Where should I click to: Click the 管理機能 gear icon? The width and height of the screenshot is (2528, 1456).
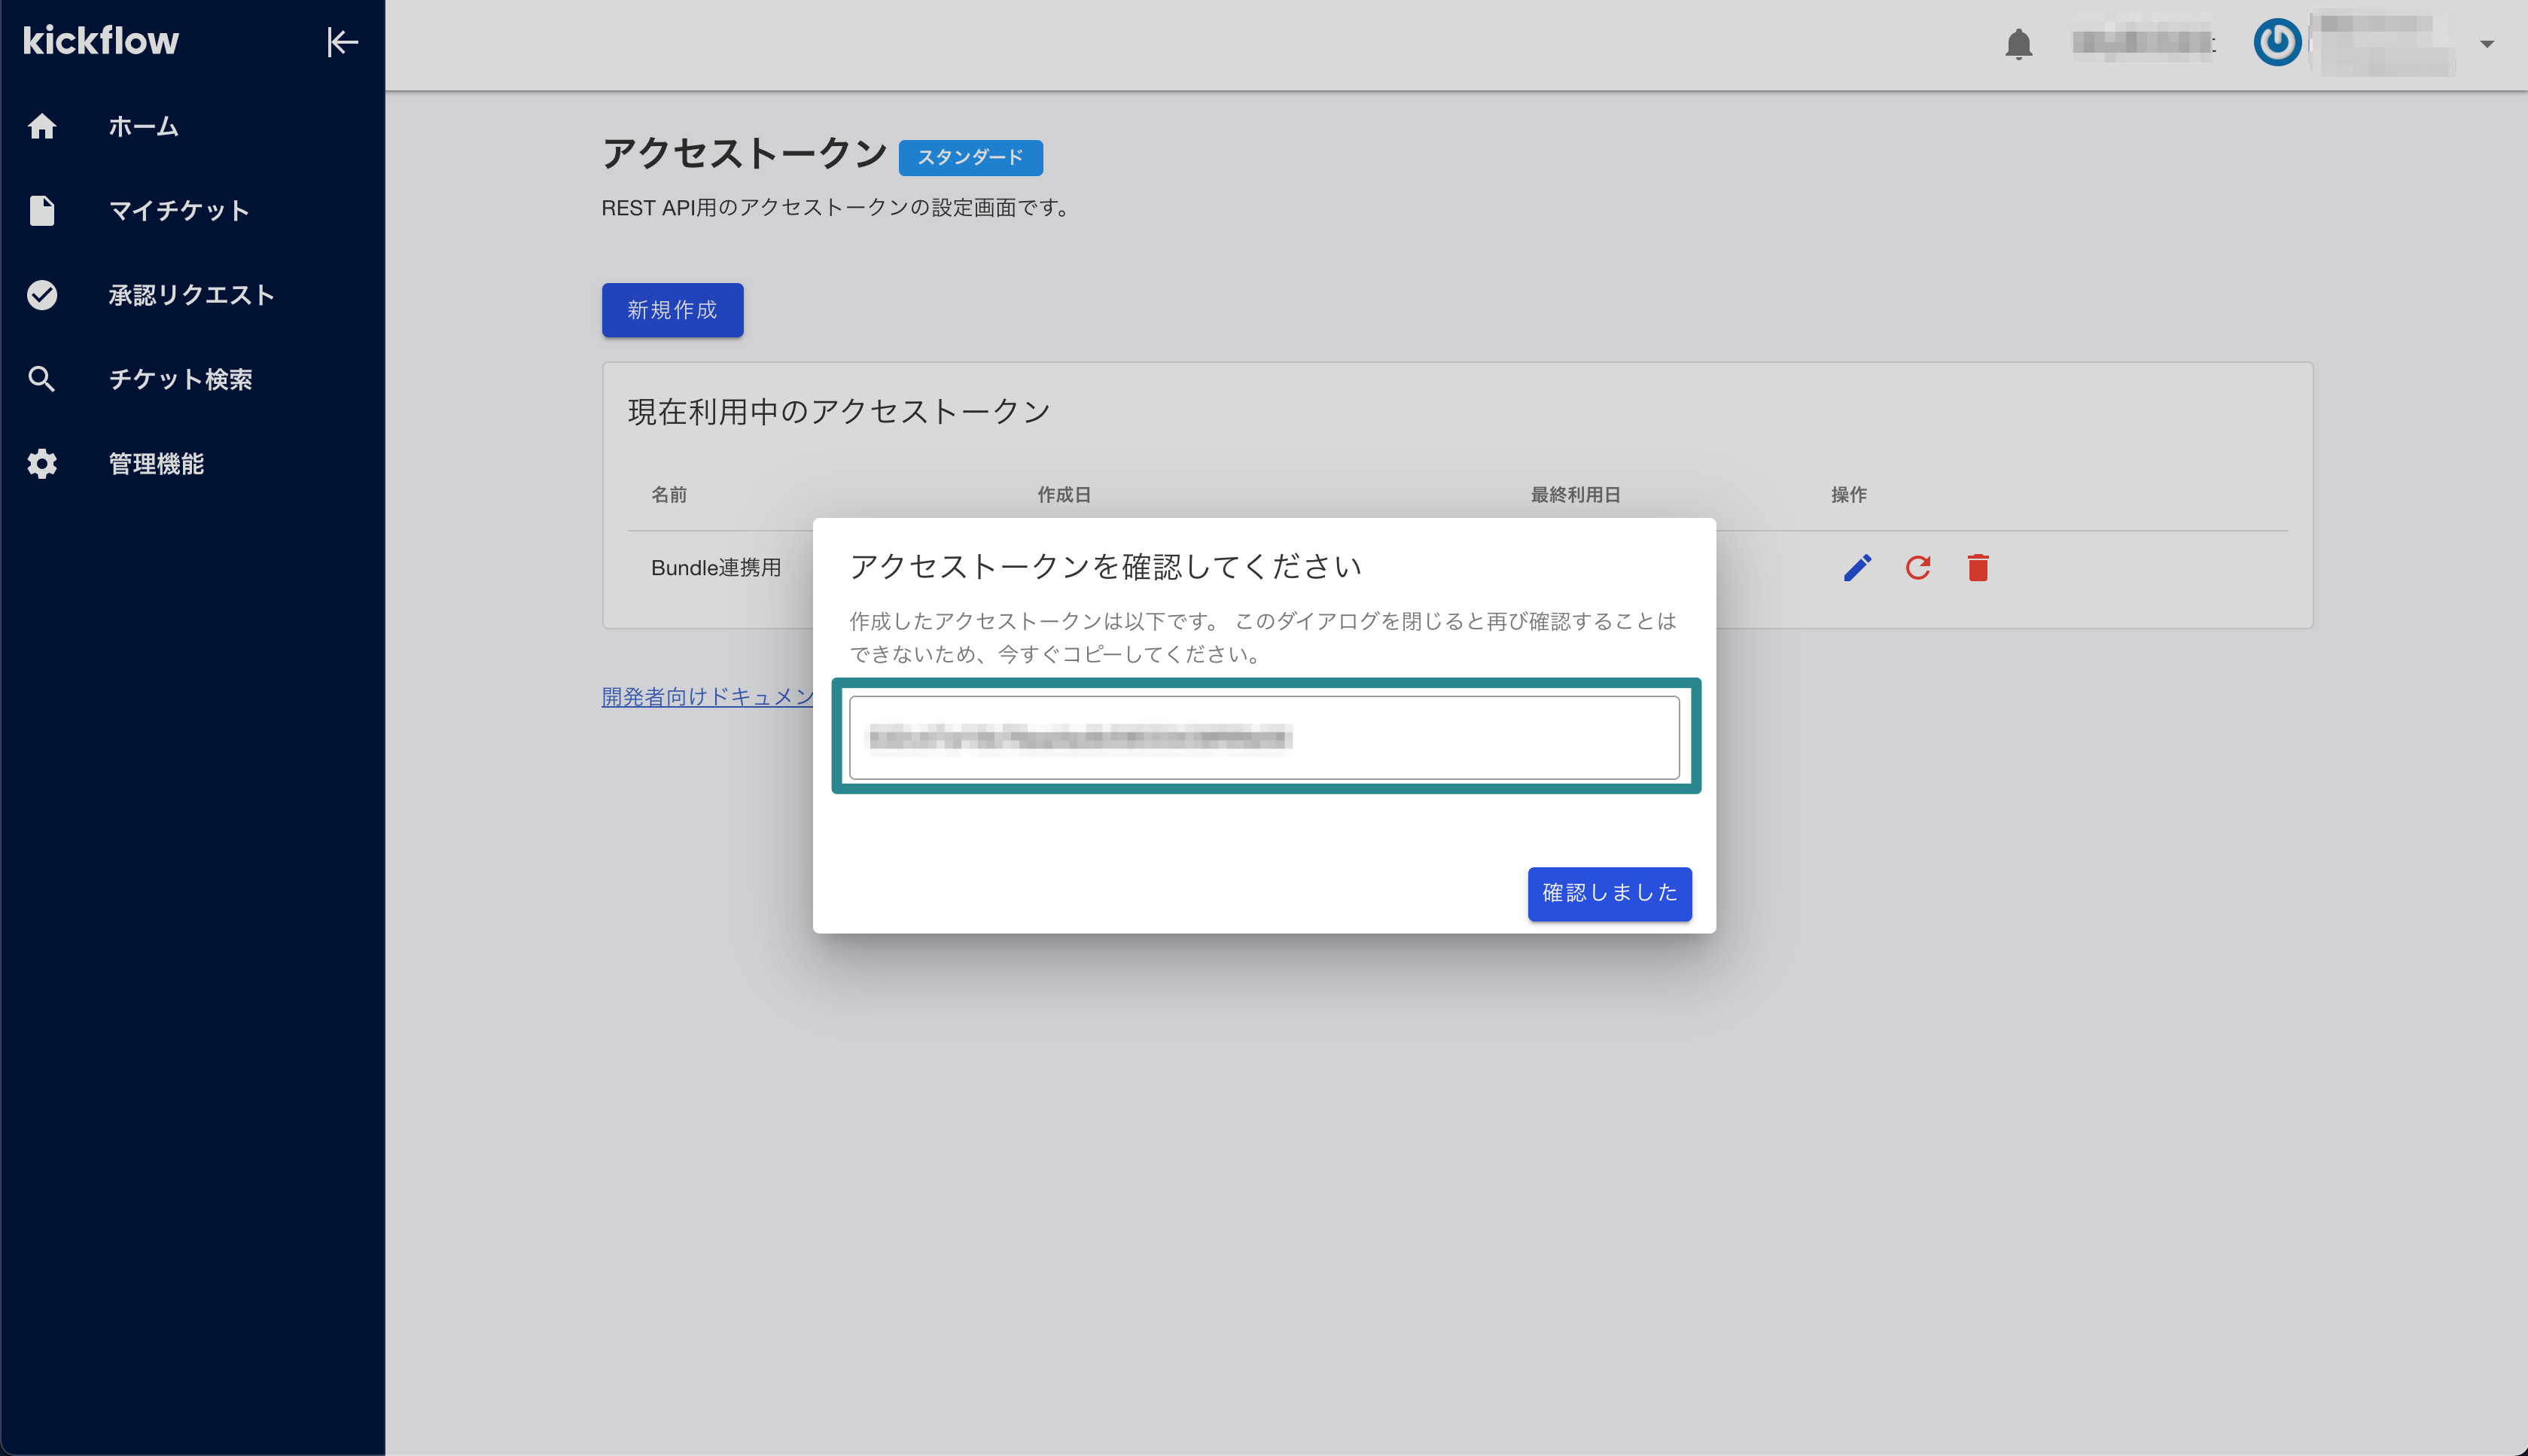pos(42,464)
